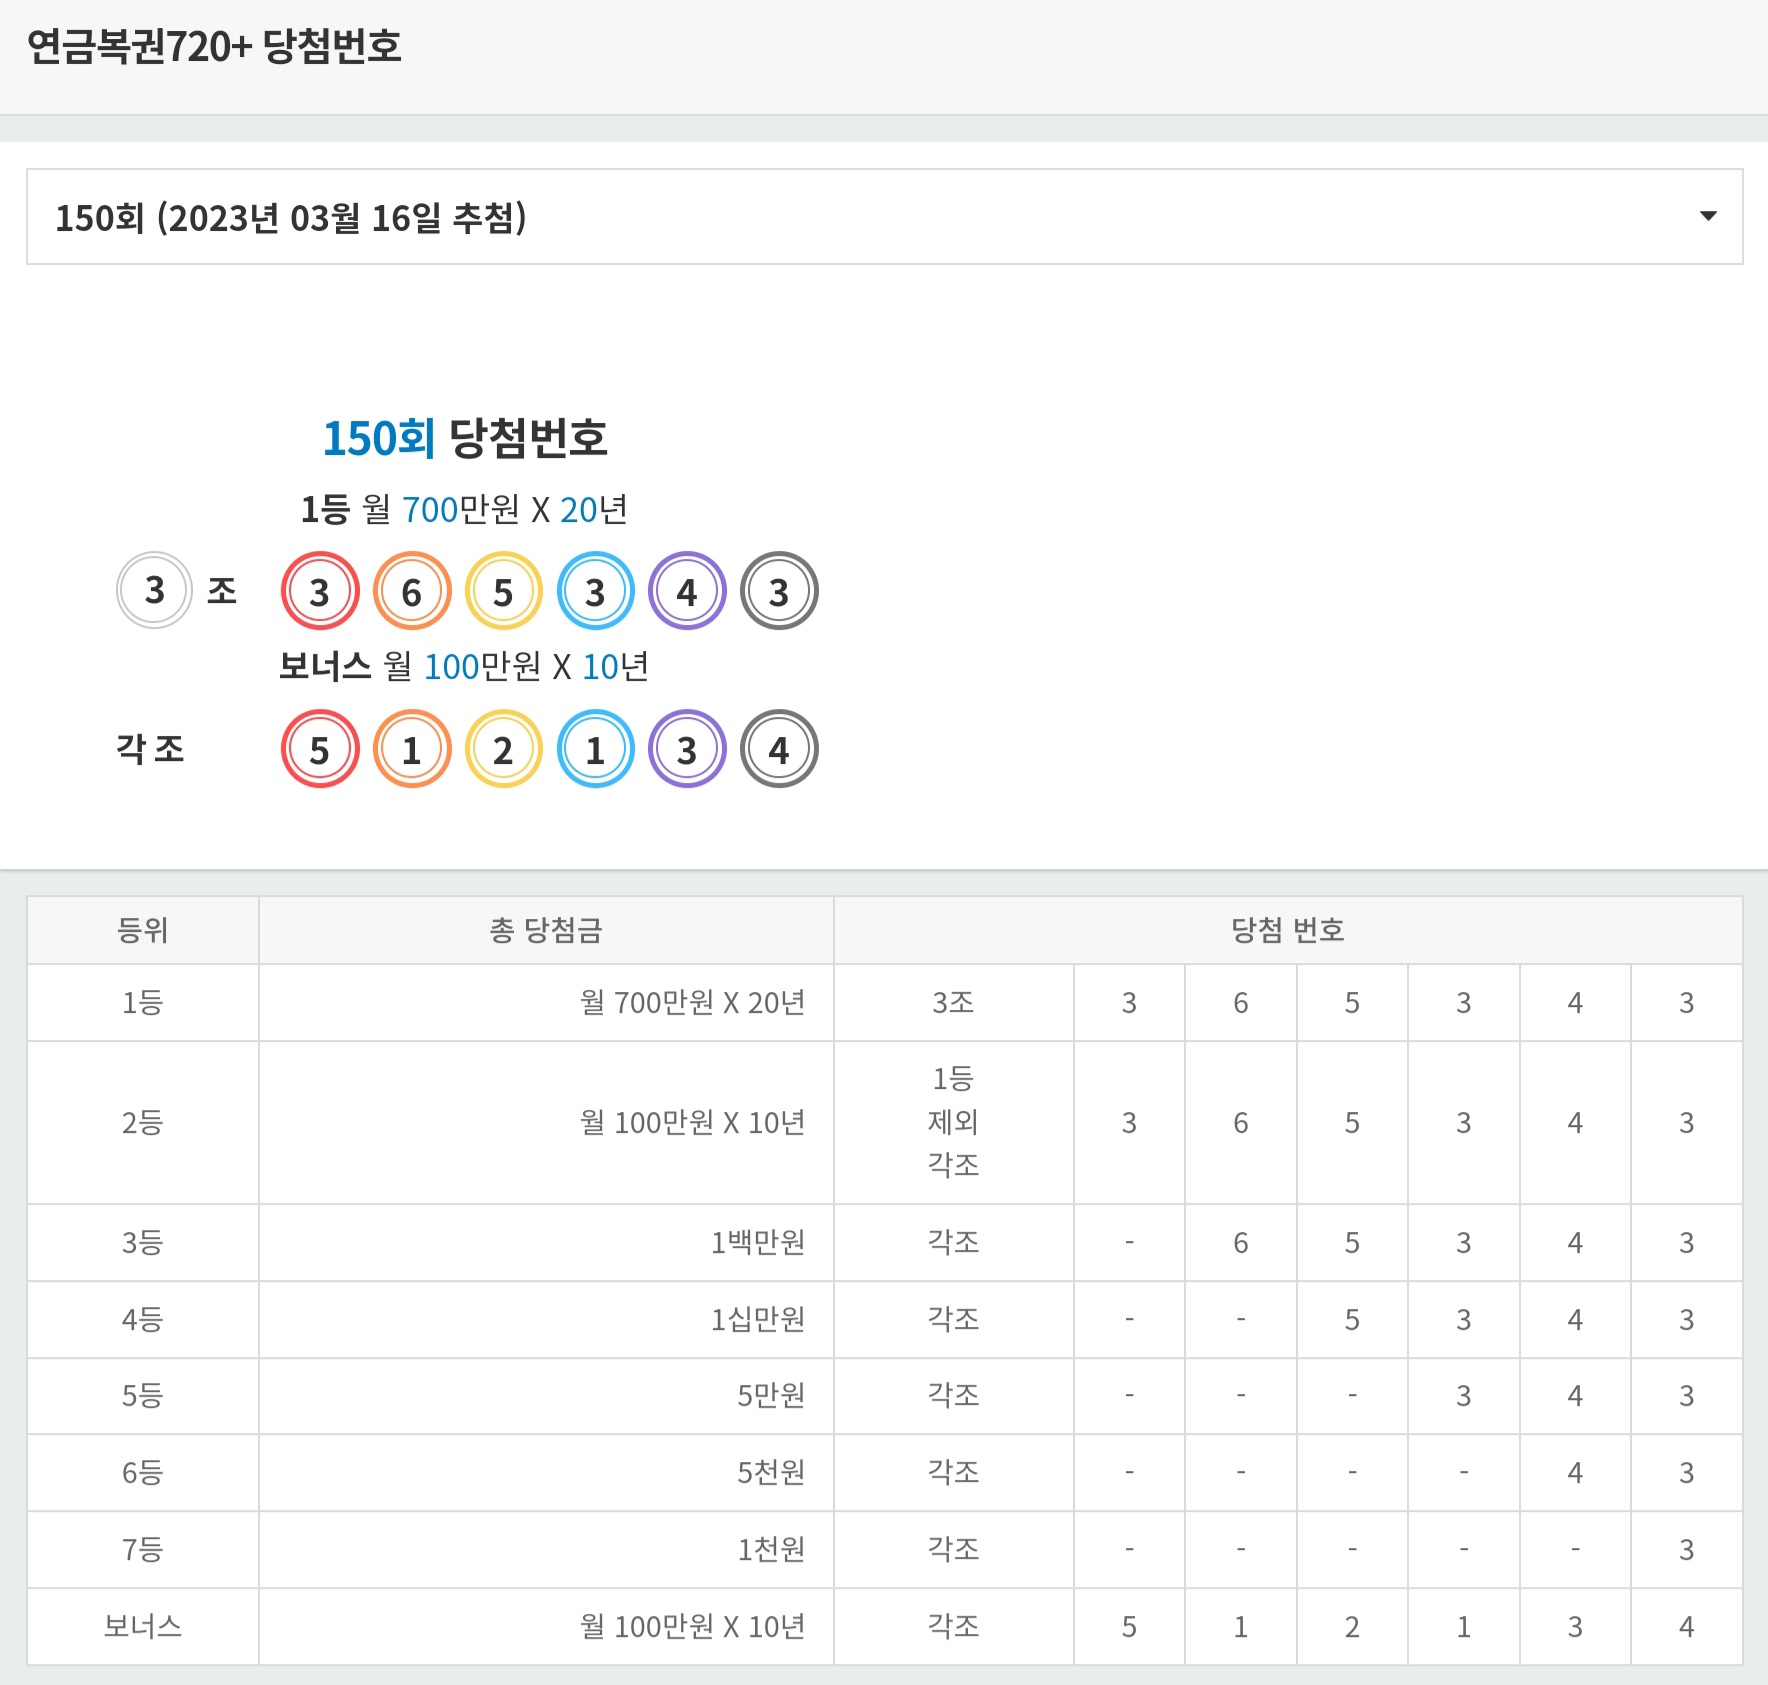This screenshot has width=1768, height=1685.
Task: Click the 등위 column header
Action: (143, 930)
